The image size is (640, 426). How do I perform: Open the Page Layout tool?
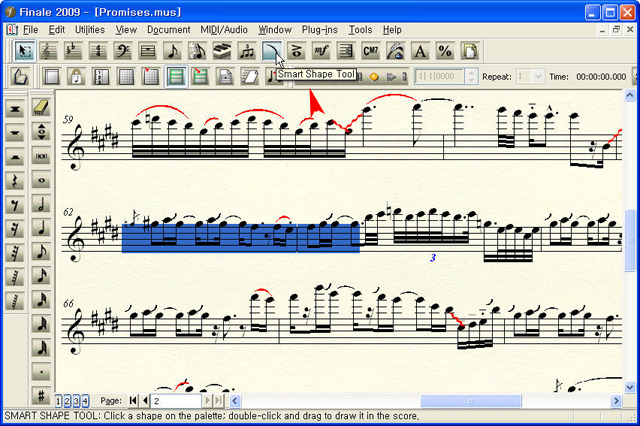tap(470, 51)
